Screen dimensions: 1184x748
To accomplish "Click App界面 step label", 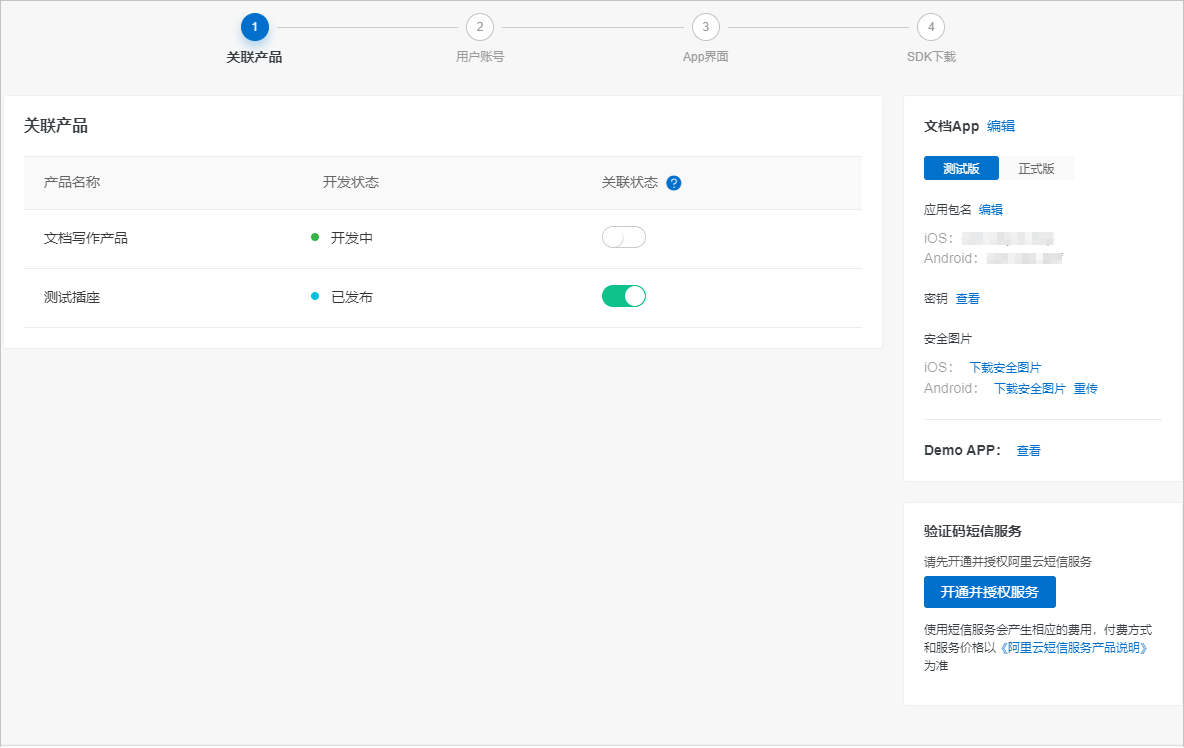I will click(705, 57).
